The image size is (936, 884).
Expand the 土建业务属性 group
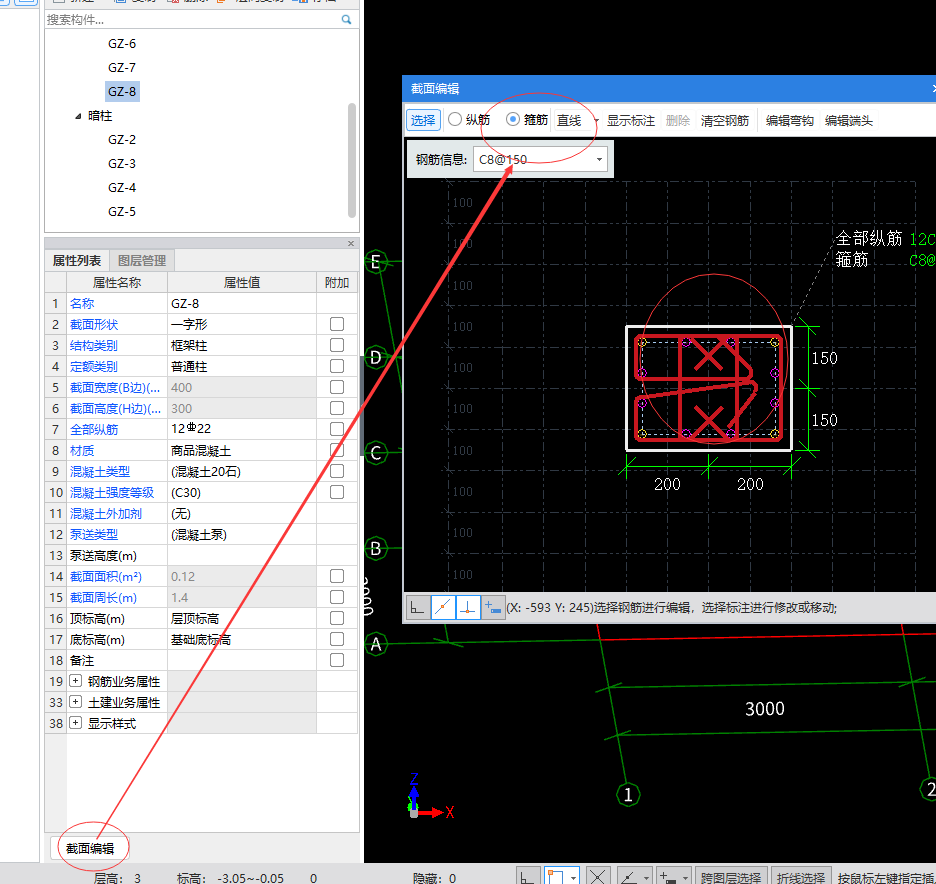pyautogui.click(x=76, y=701)
